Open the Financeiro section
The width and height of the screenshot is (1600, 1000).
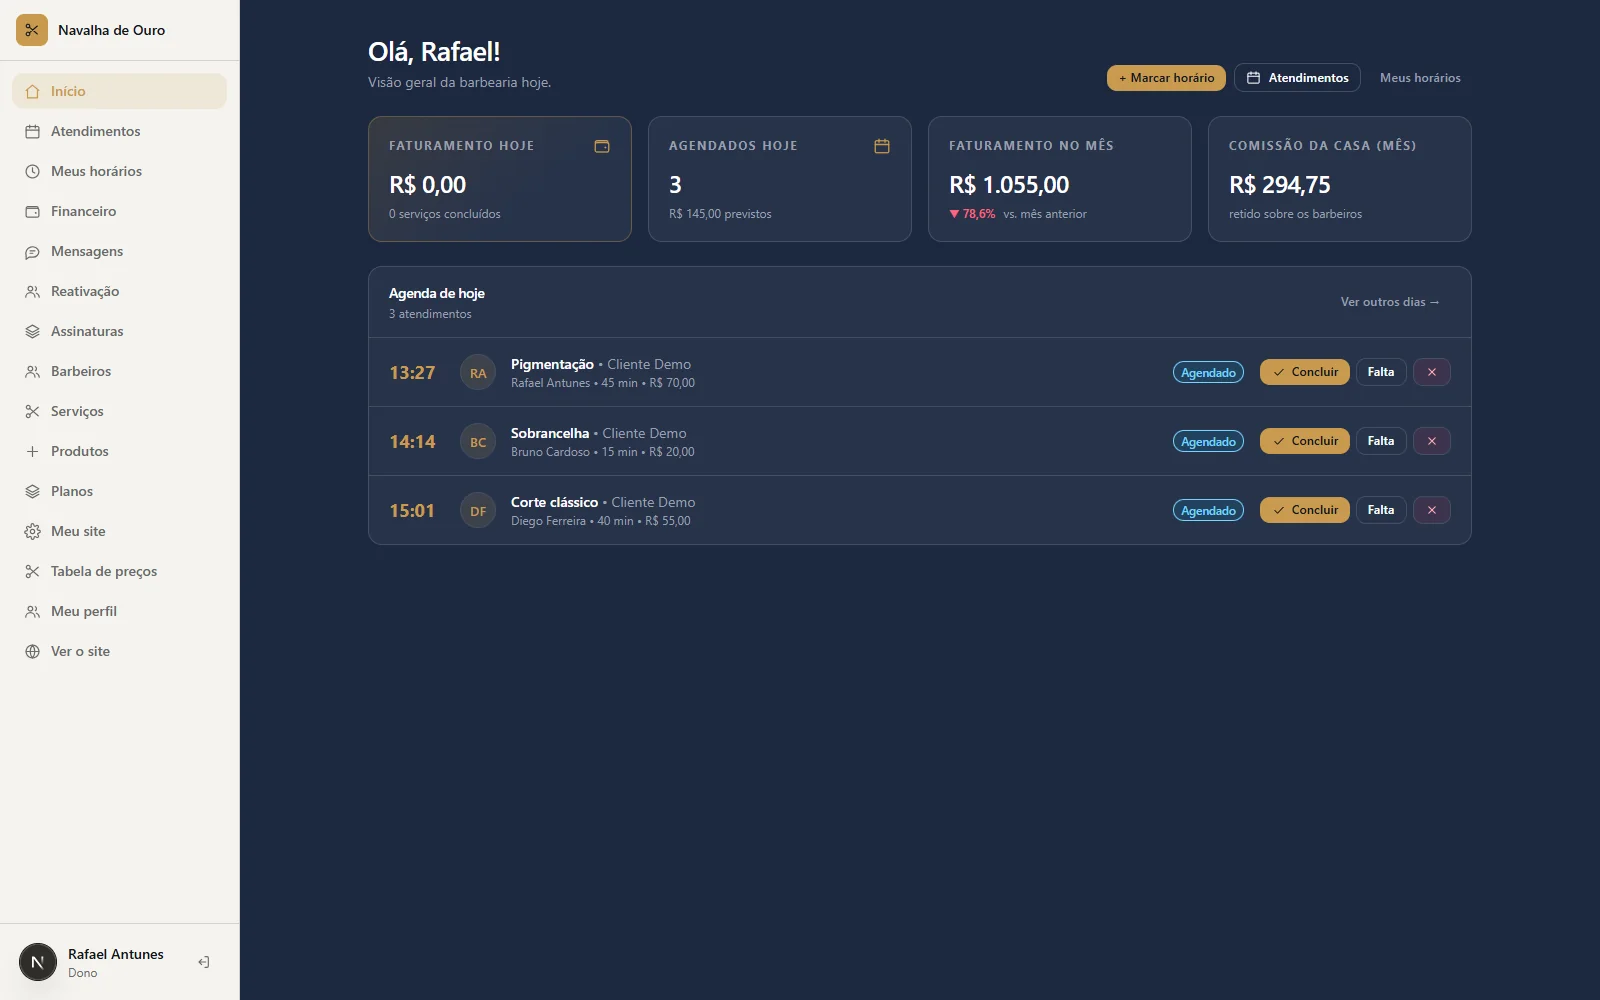point(119,211)
